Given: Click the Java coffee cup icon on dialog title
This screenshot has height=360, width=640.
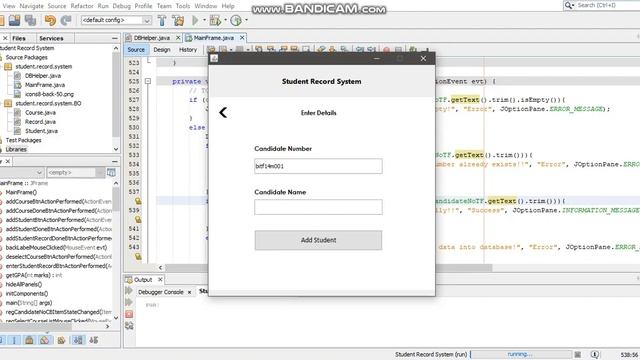Looking at the screenshot, I should pyautogui.click(x=214, y=58).
